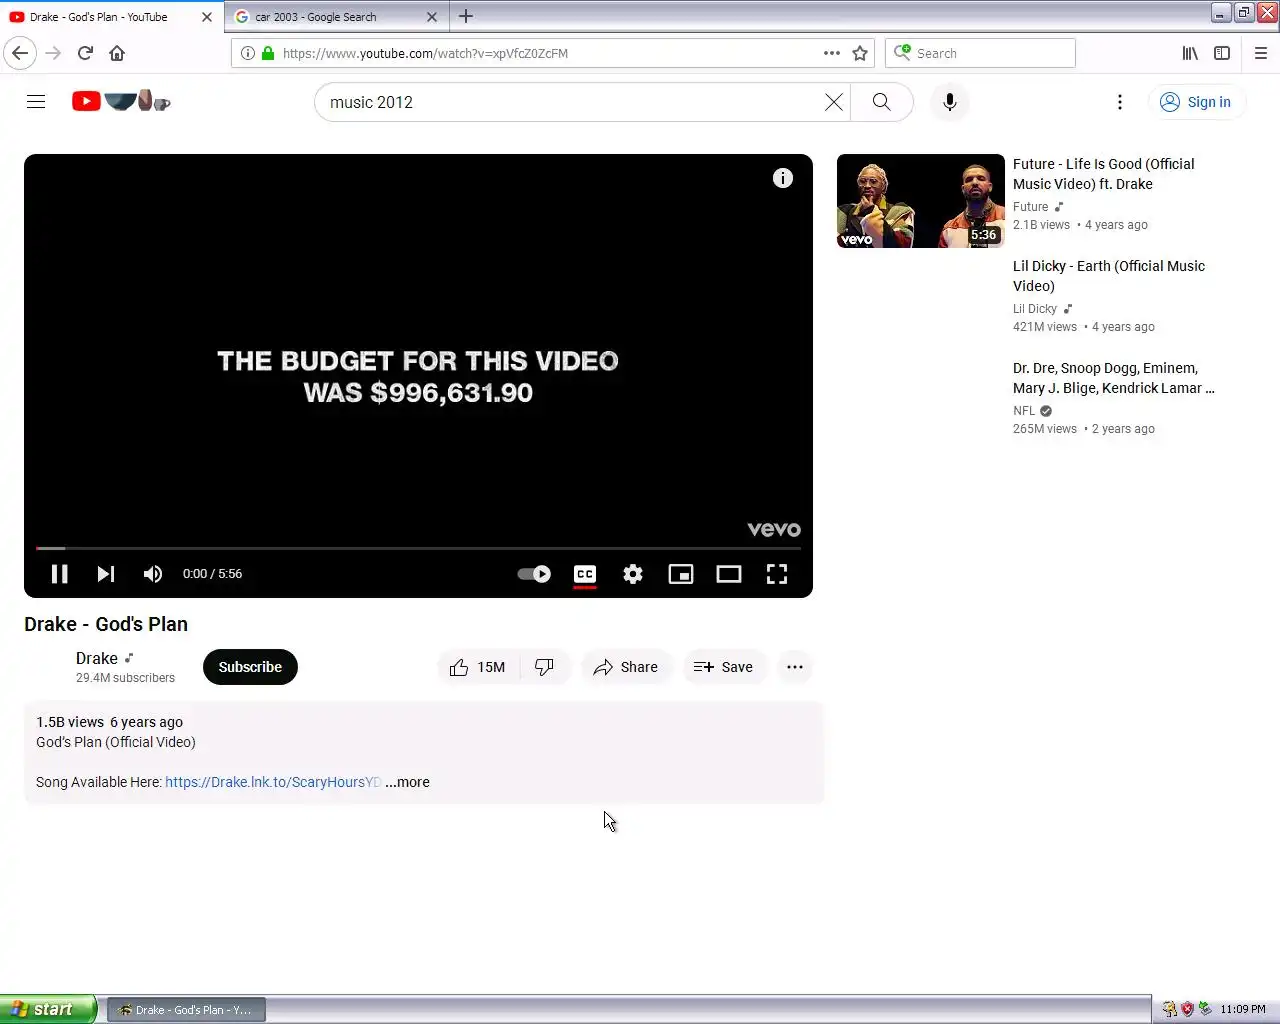Open the Drake.lnk.to ScaryHours link

click(273, 782)
